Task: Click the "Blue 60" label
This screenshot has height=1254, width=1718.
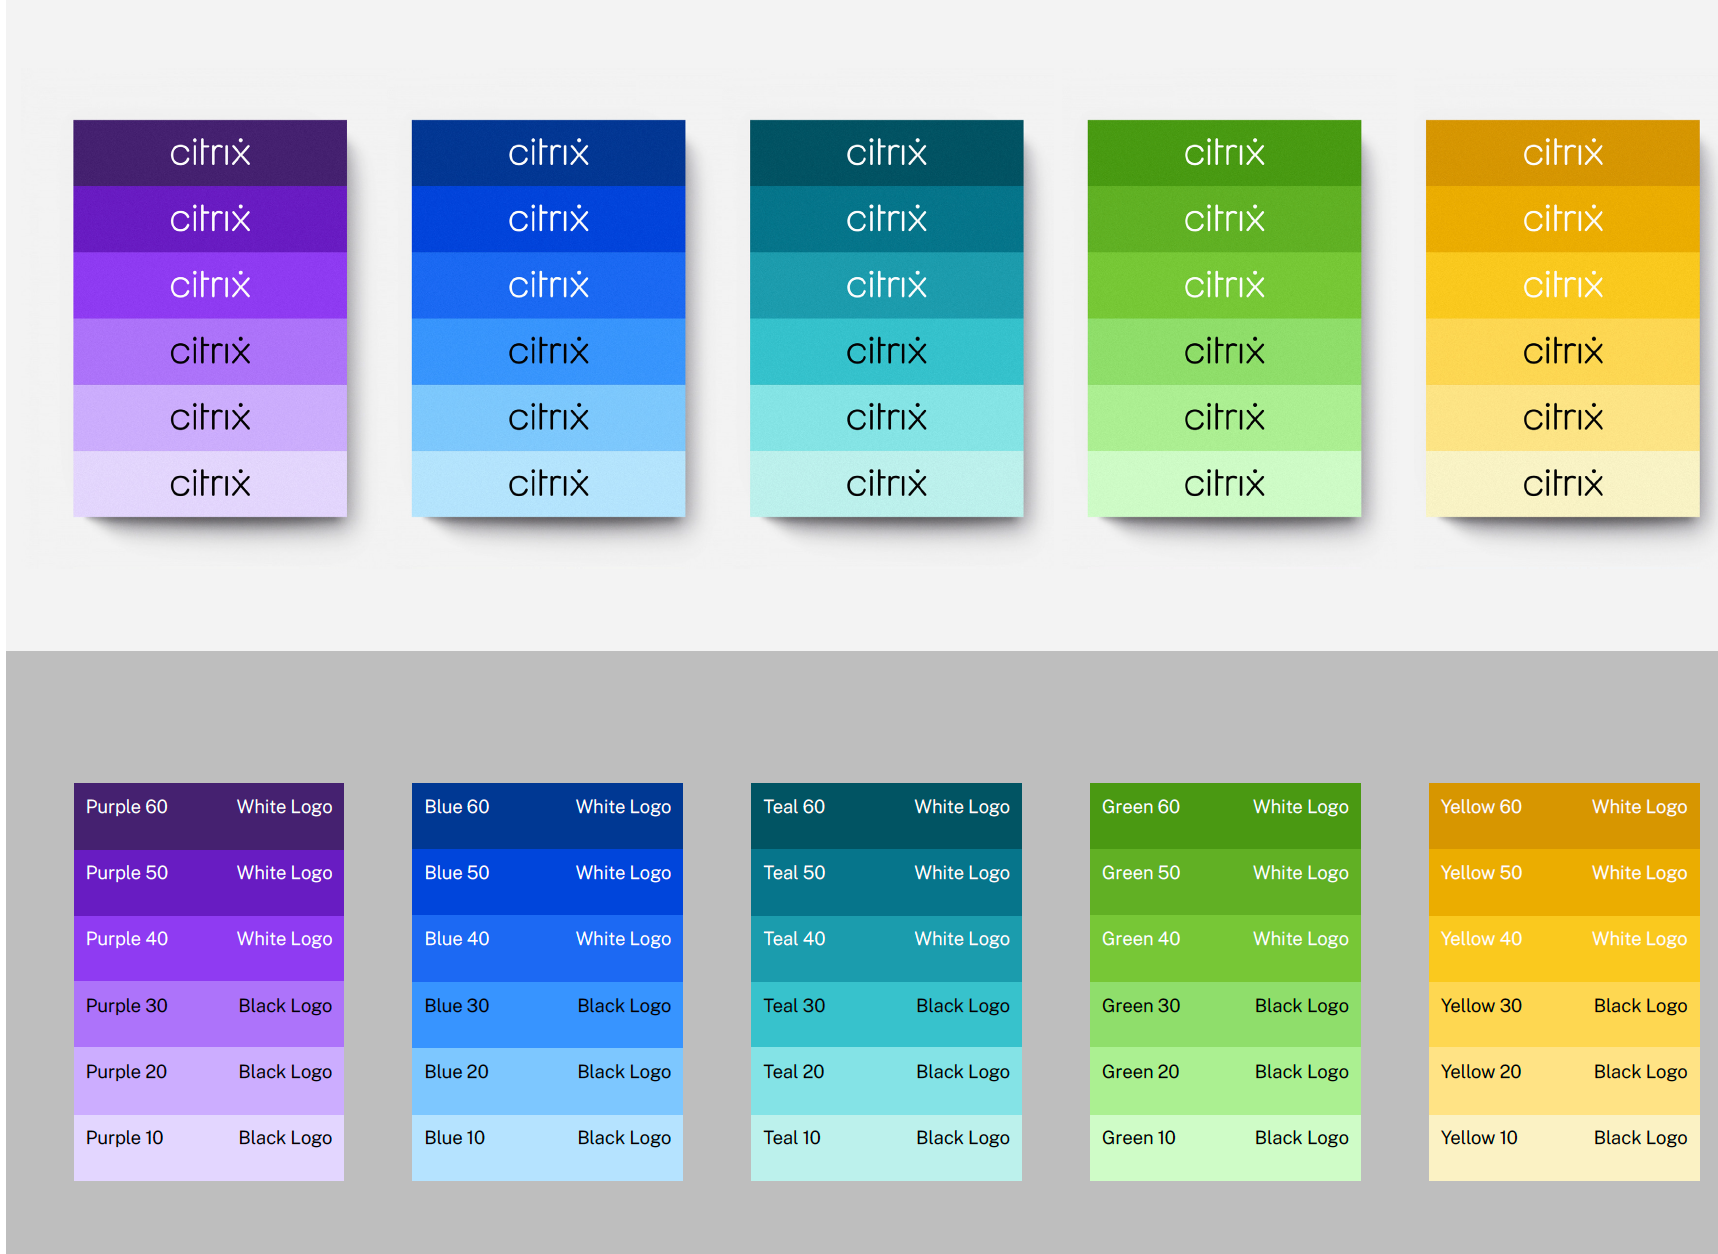Action: coord(457,807)
